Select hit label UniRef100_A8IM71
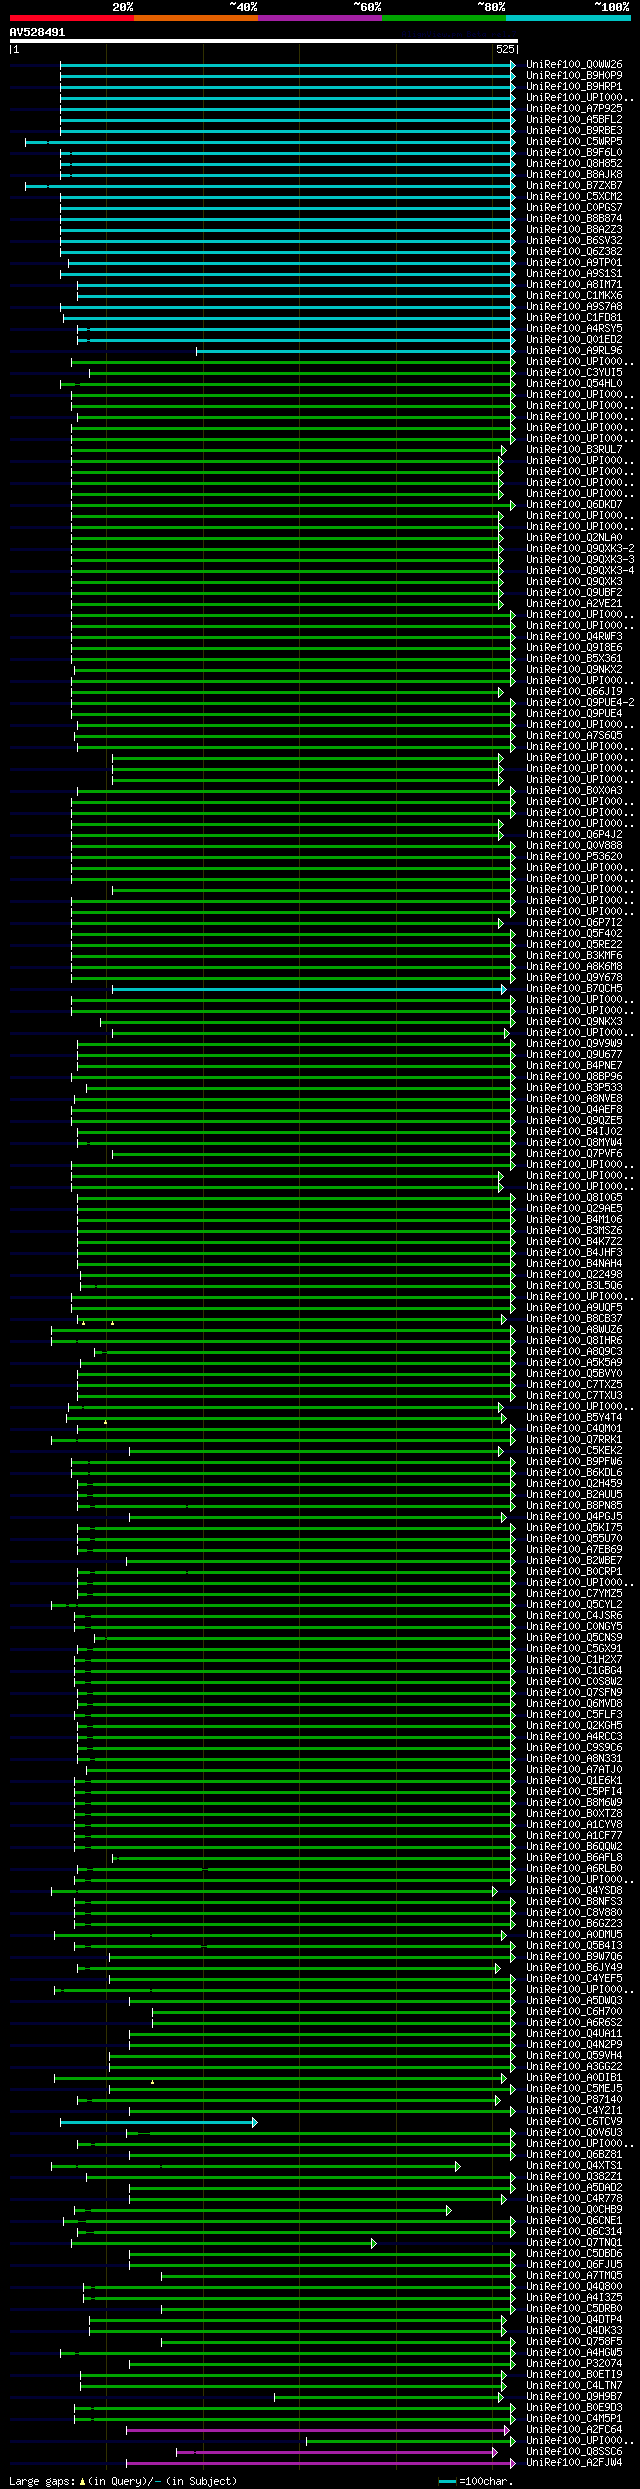The height and width of the screenshot is (2489, 640). click(x=574, y=285)
